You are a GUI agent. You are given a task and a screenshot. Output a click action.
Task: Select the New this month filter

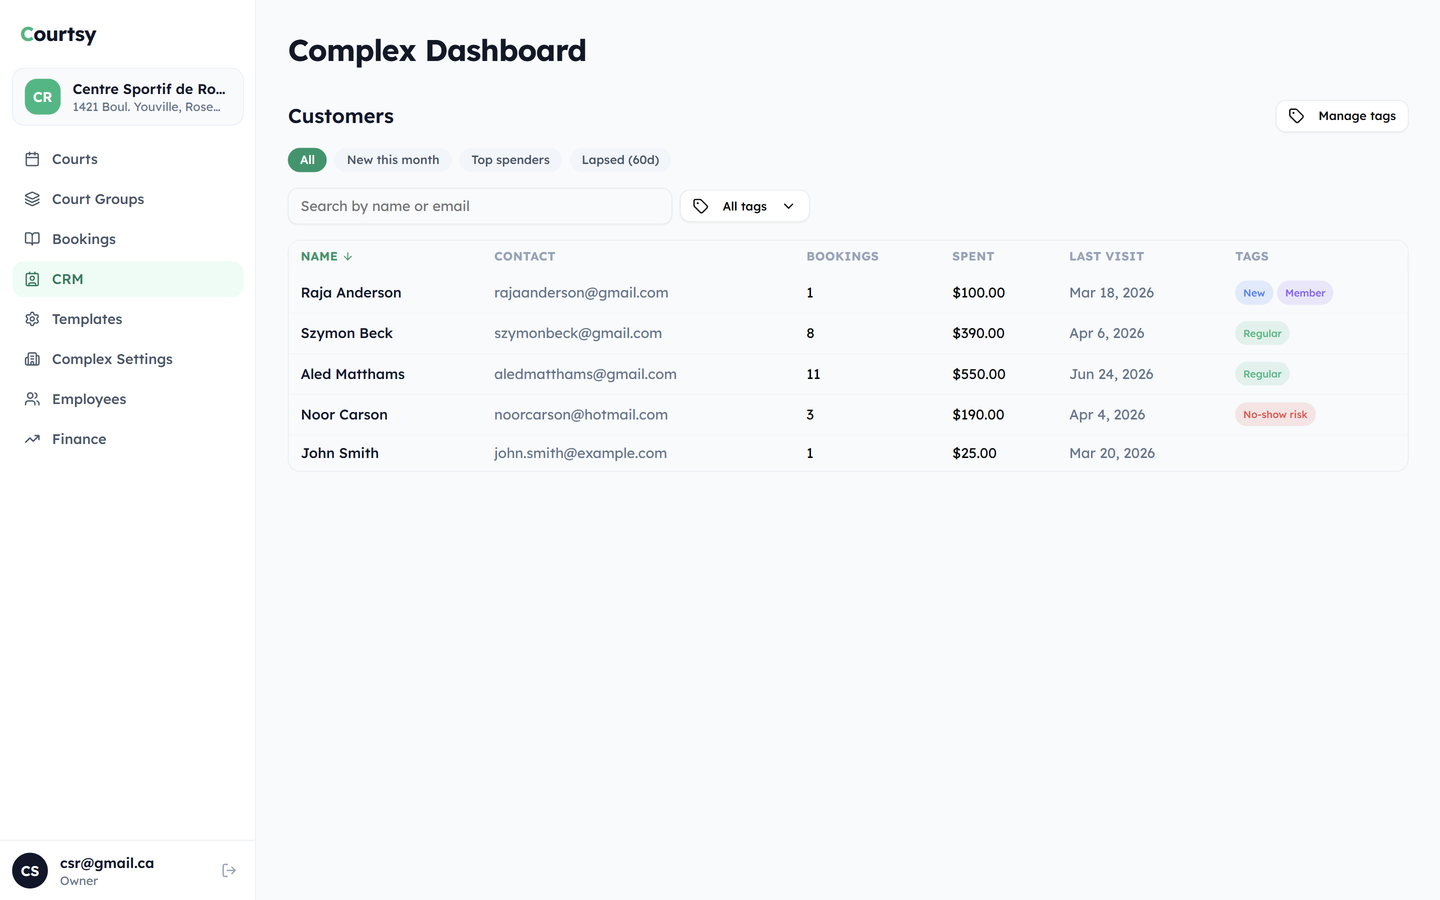[x=393, y=160]
